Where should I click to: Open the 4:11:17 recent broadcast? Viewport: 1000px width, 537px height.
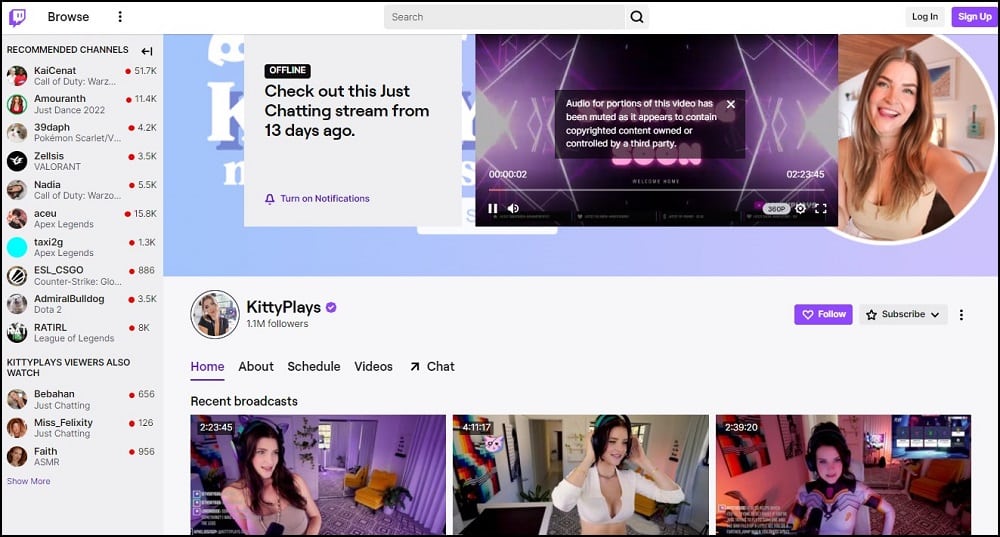point(580,474)
